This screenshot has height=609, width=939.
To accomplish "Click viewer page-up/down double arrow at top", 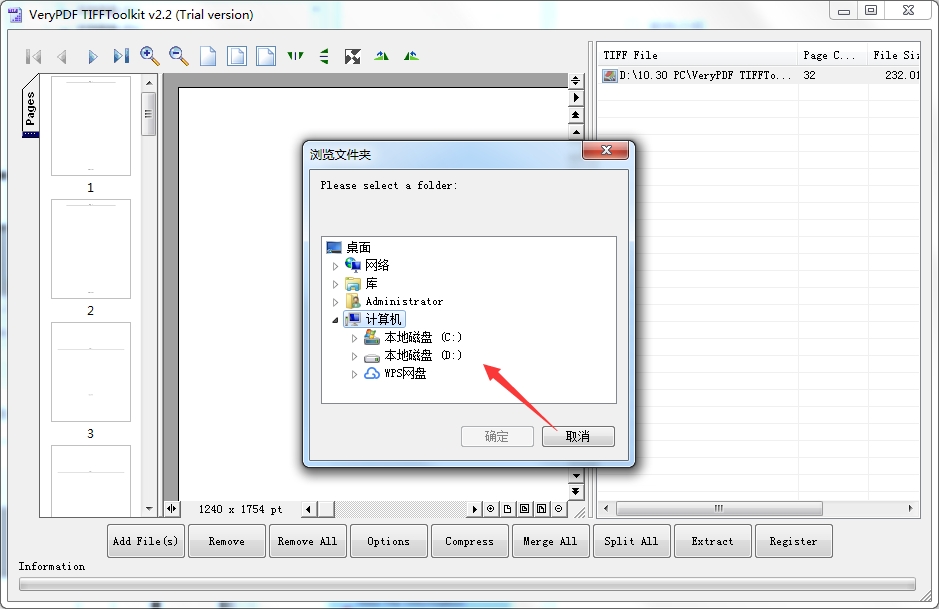I will [x=575, y=81].
